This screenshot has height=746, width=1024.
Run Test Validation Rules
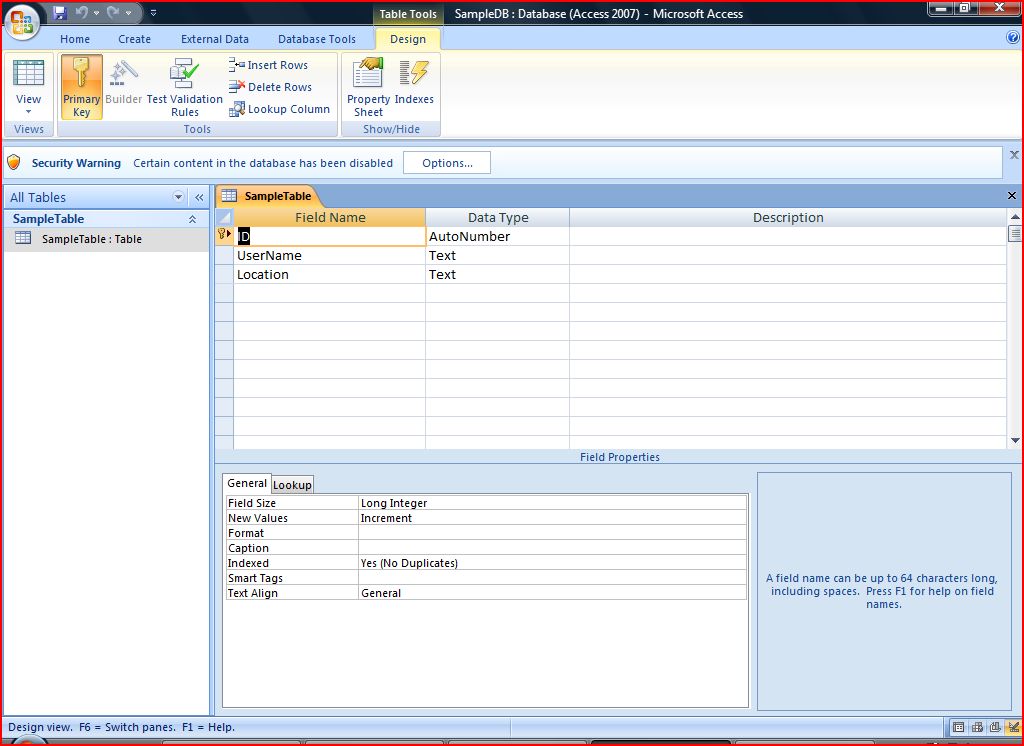click(185, 87)
